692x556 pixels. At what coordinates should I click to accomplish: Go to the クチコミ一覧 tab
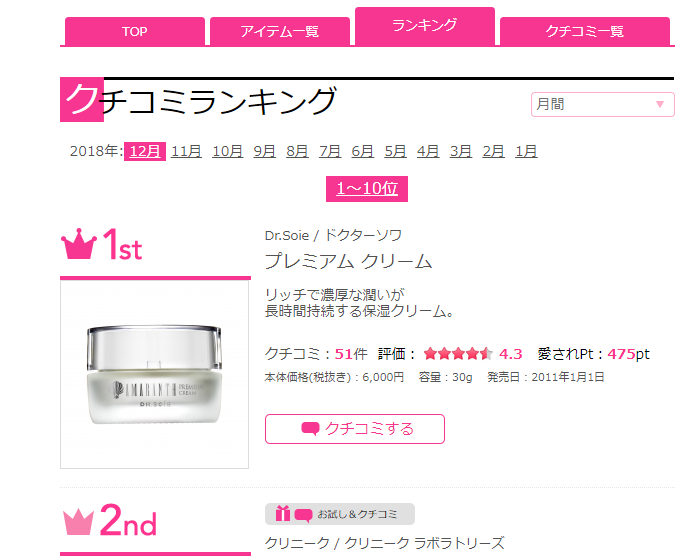tap(585, 31)
